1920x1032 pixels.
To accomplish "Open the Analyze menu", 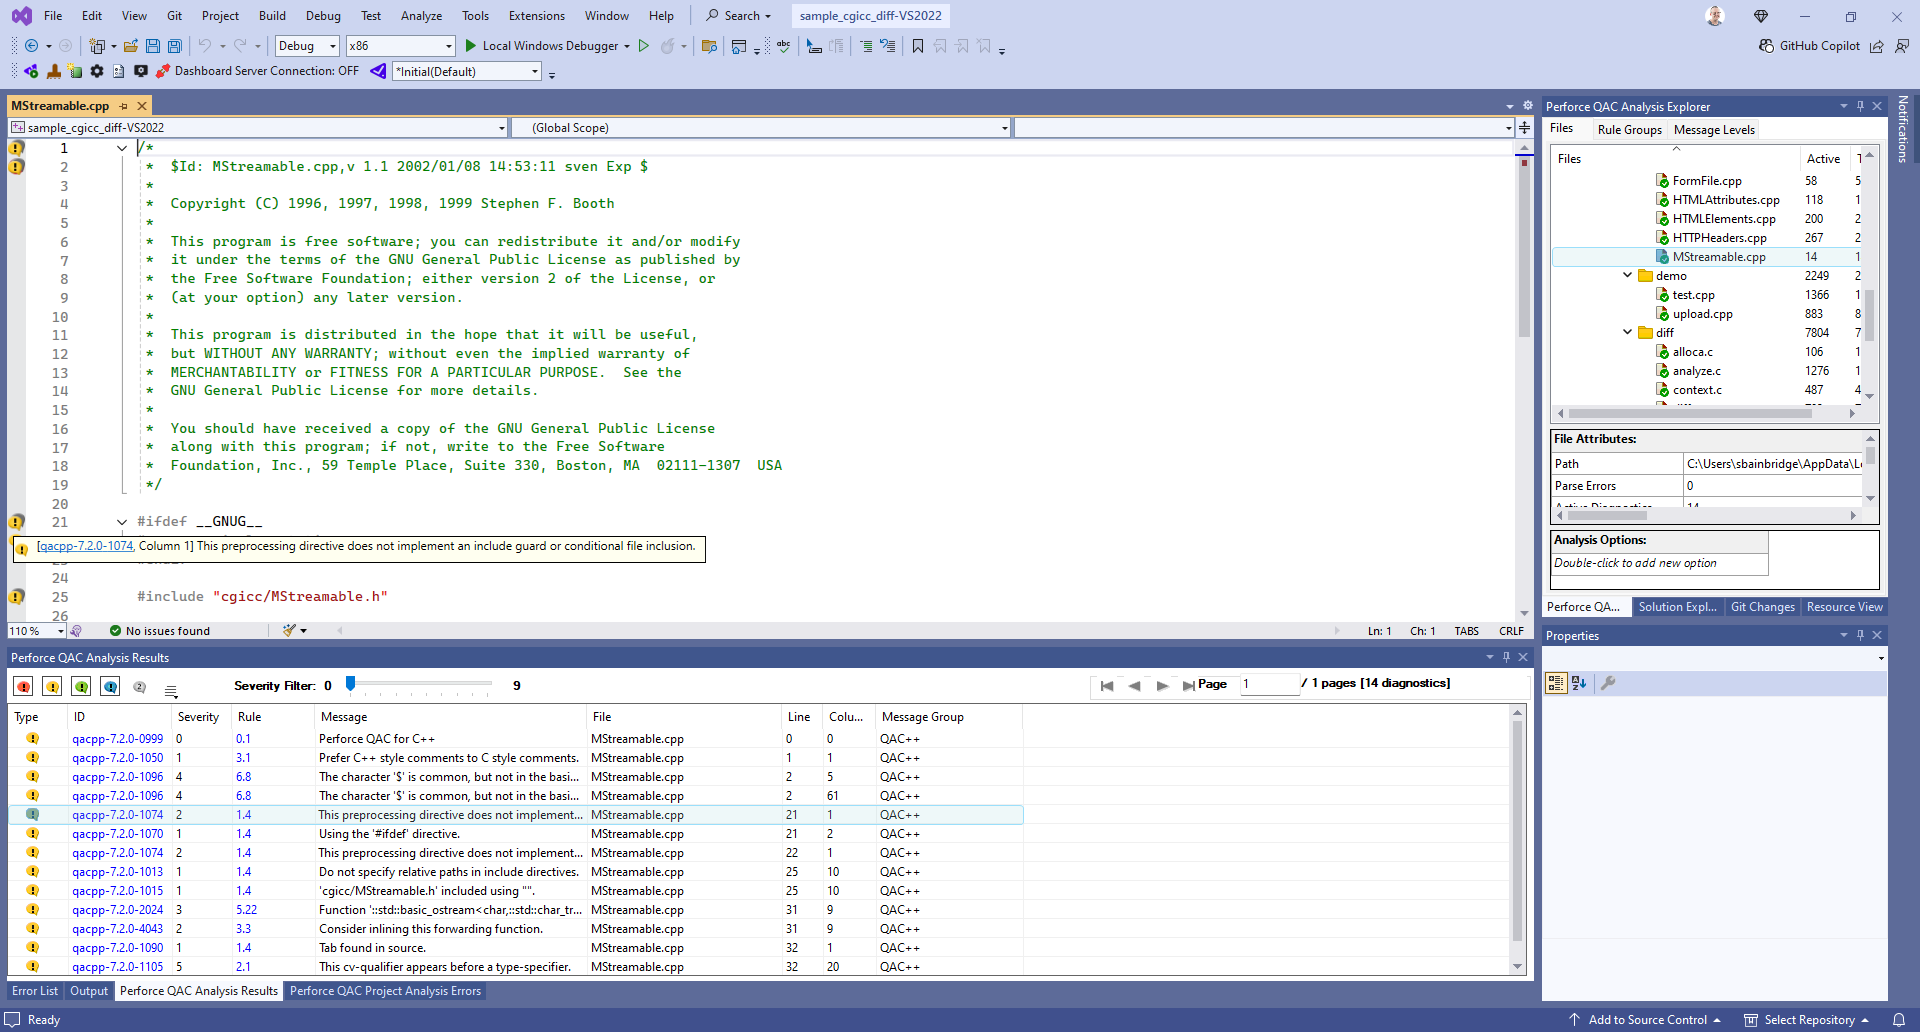I will (x=421, y=16).
